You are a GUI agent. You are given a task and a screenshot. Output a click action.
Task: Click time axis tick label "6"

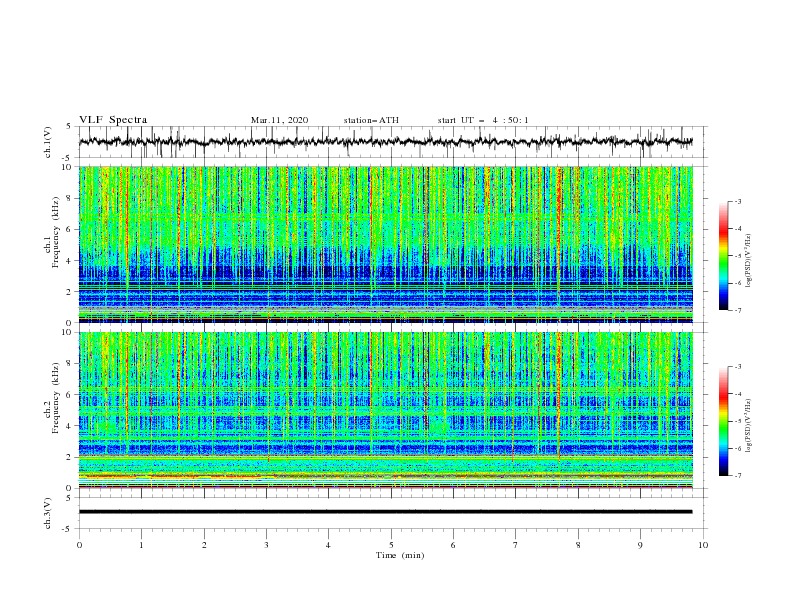click(x=453, y=545)
